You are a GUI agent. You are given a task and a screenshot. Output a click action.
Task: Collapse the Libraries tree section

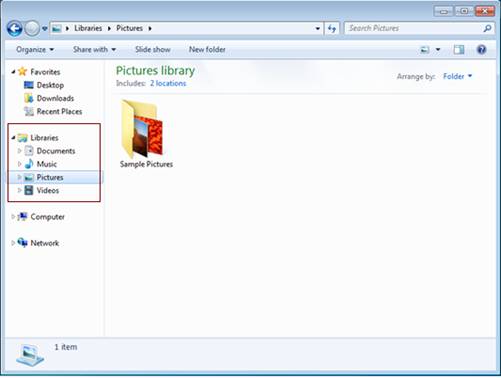coord(13,138)
